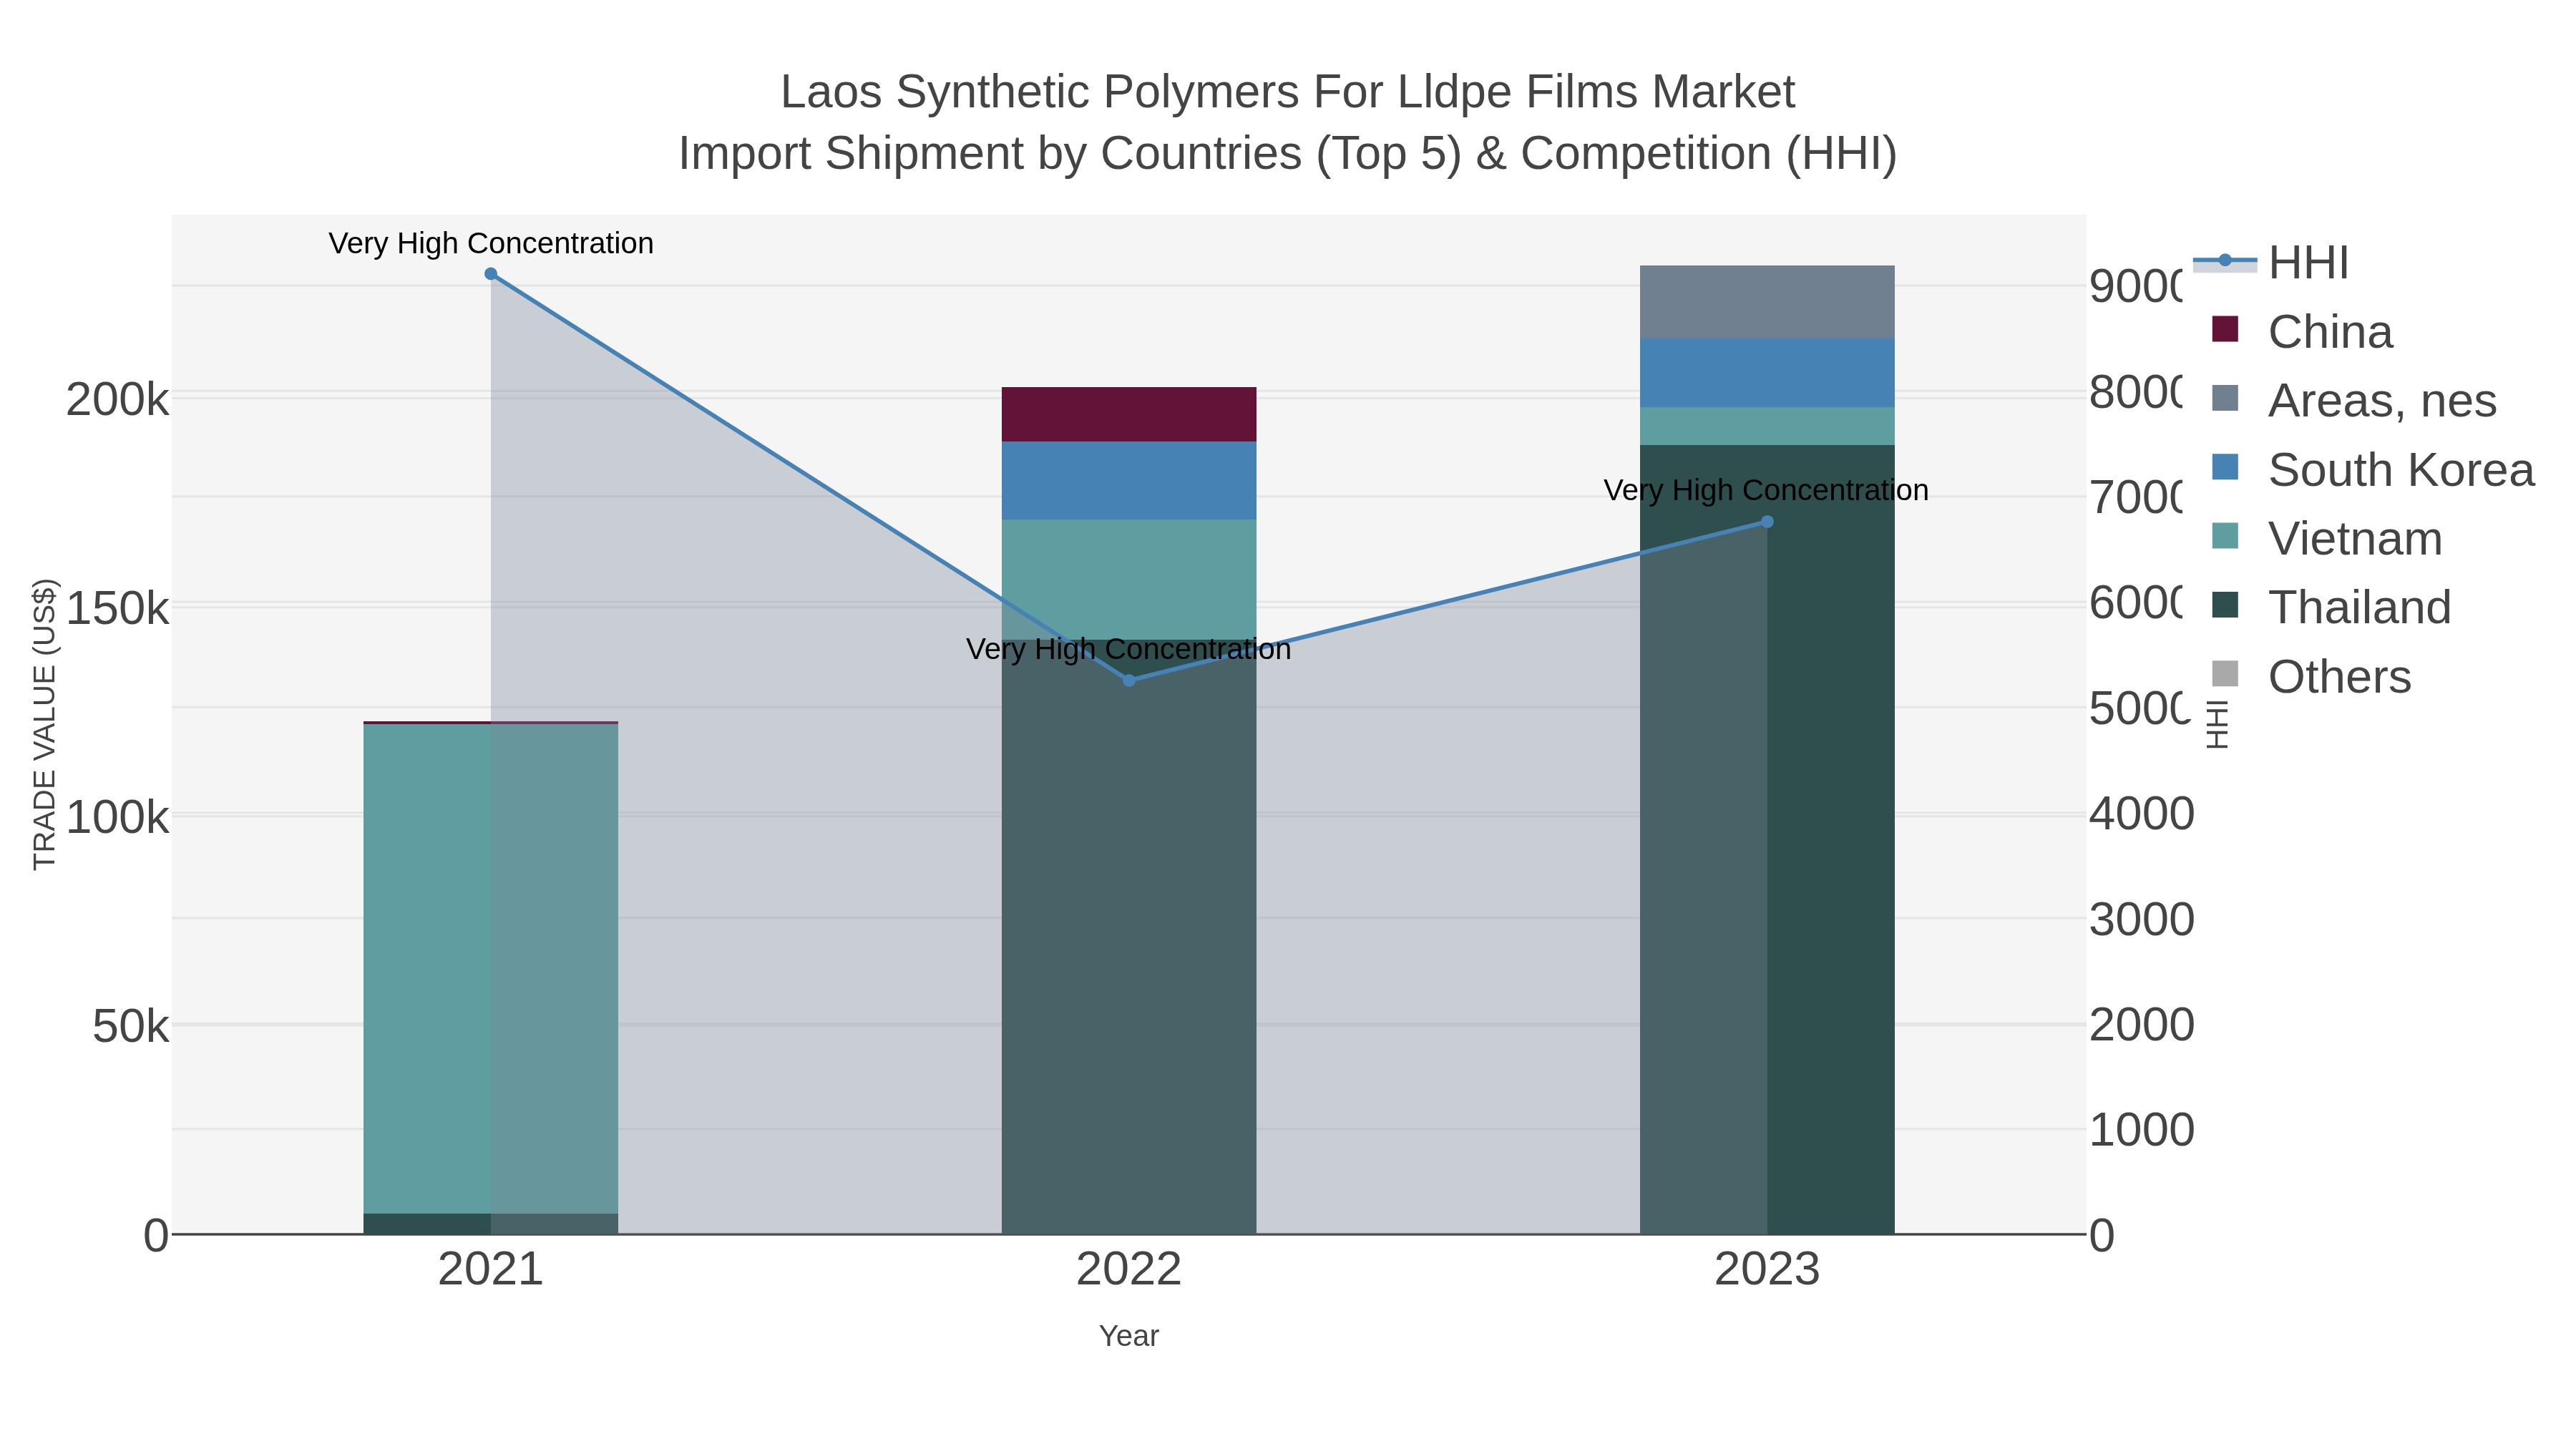
Task: Click the TRADE VALUE (US$) axis title
Action: pos(45,724)
